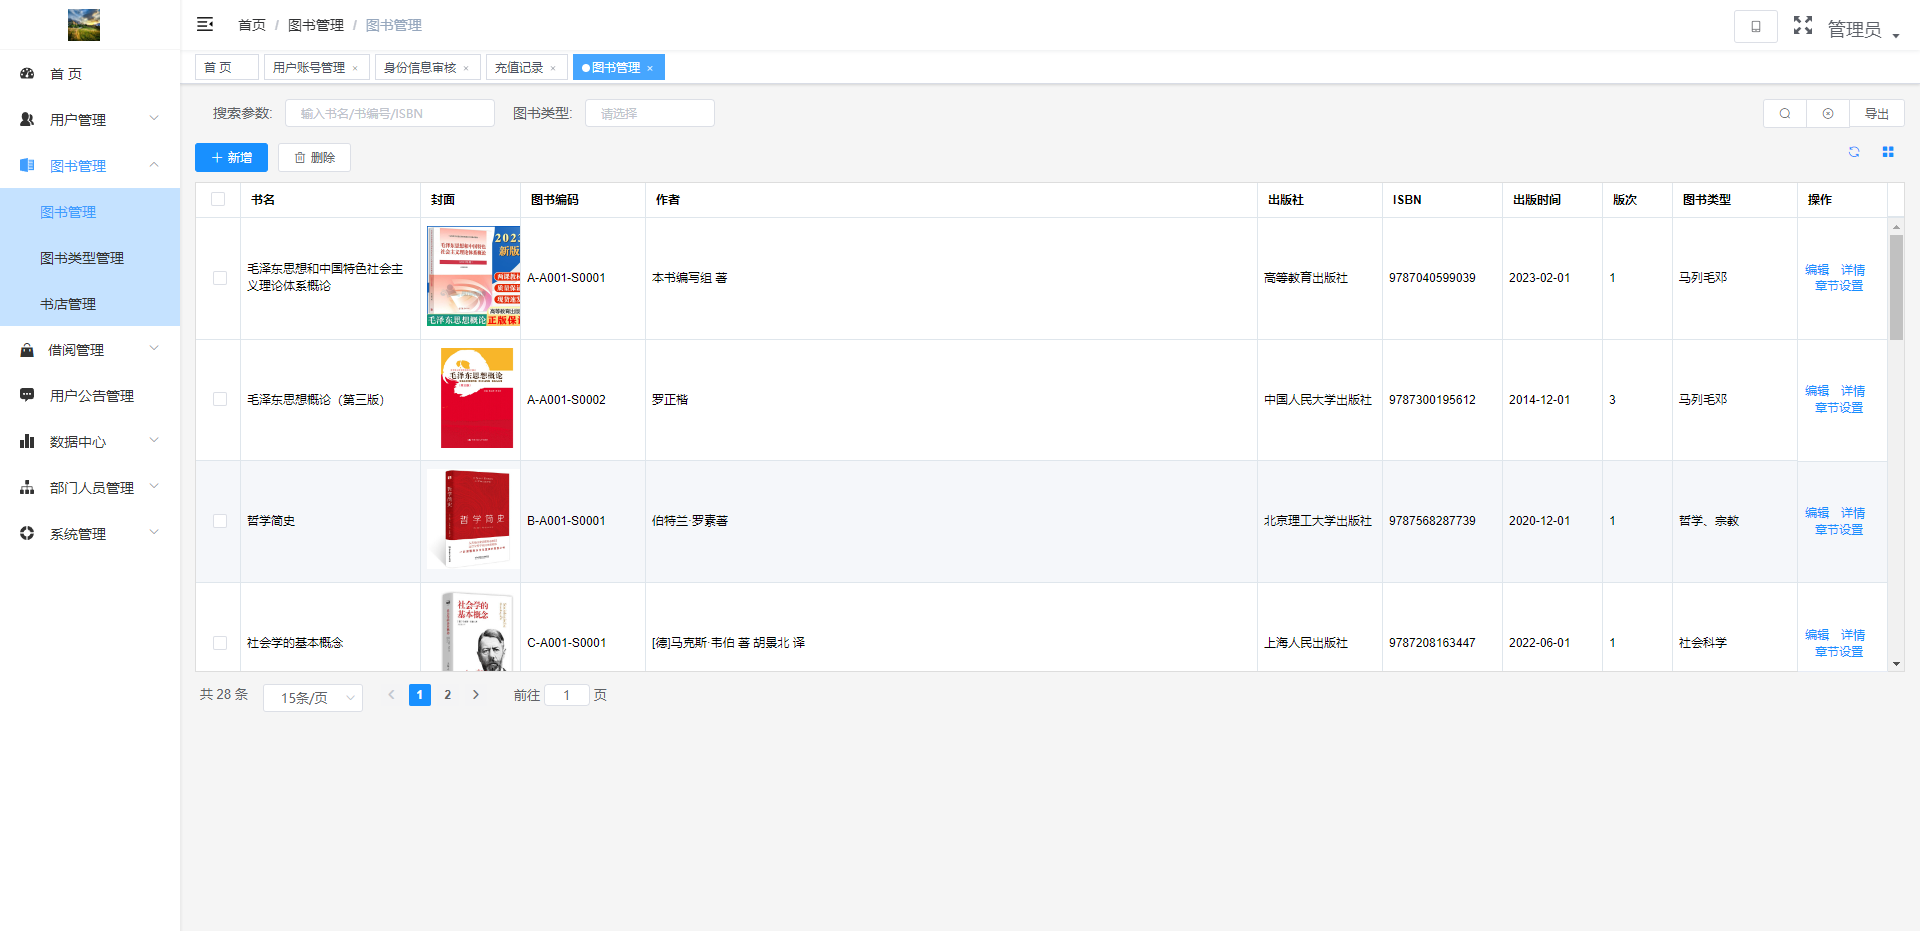The height and width of the screenshot is (931, 1920).
Task: Go to next page arrow
Action: 476,695
